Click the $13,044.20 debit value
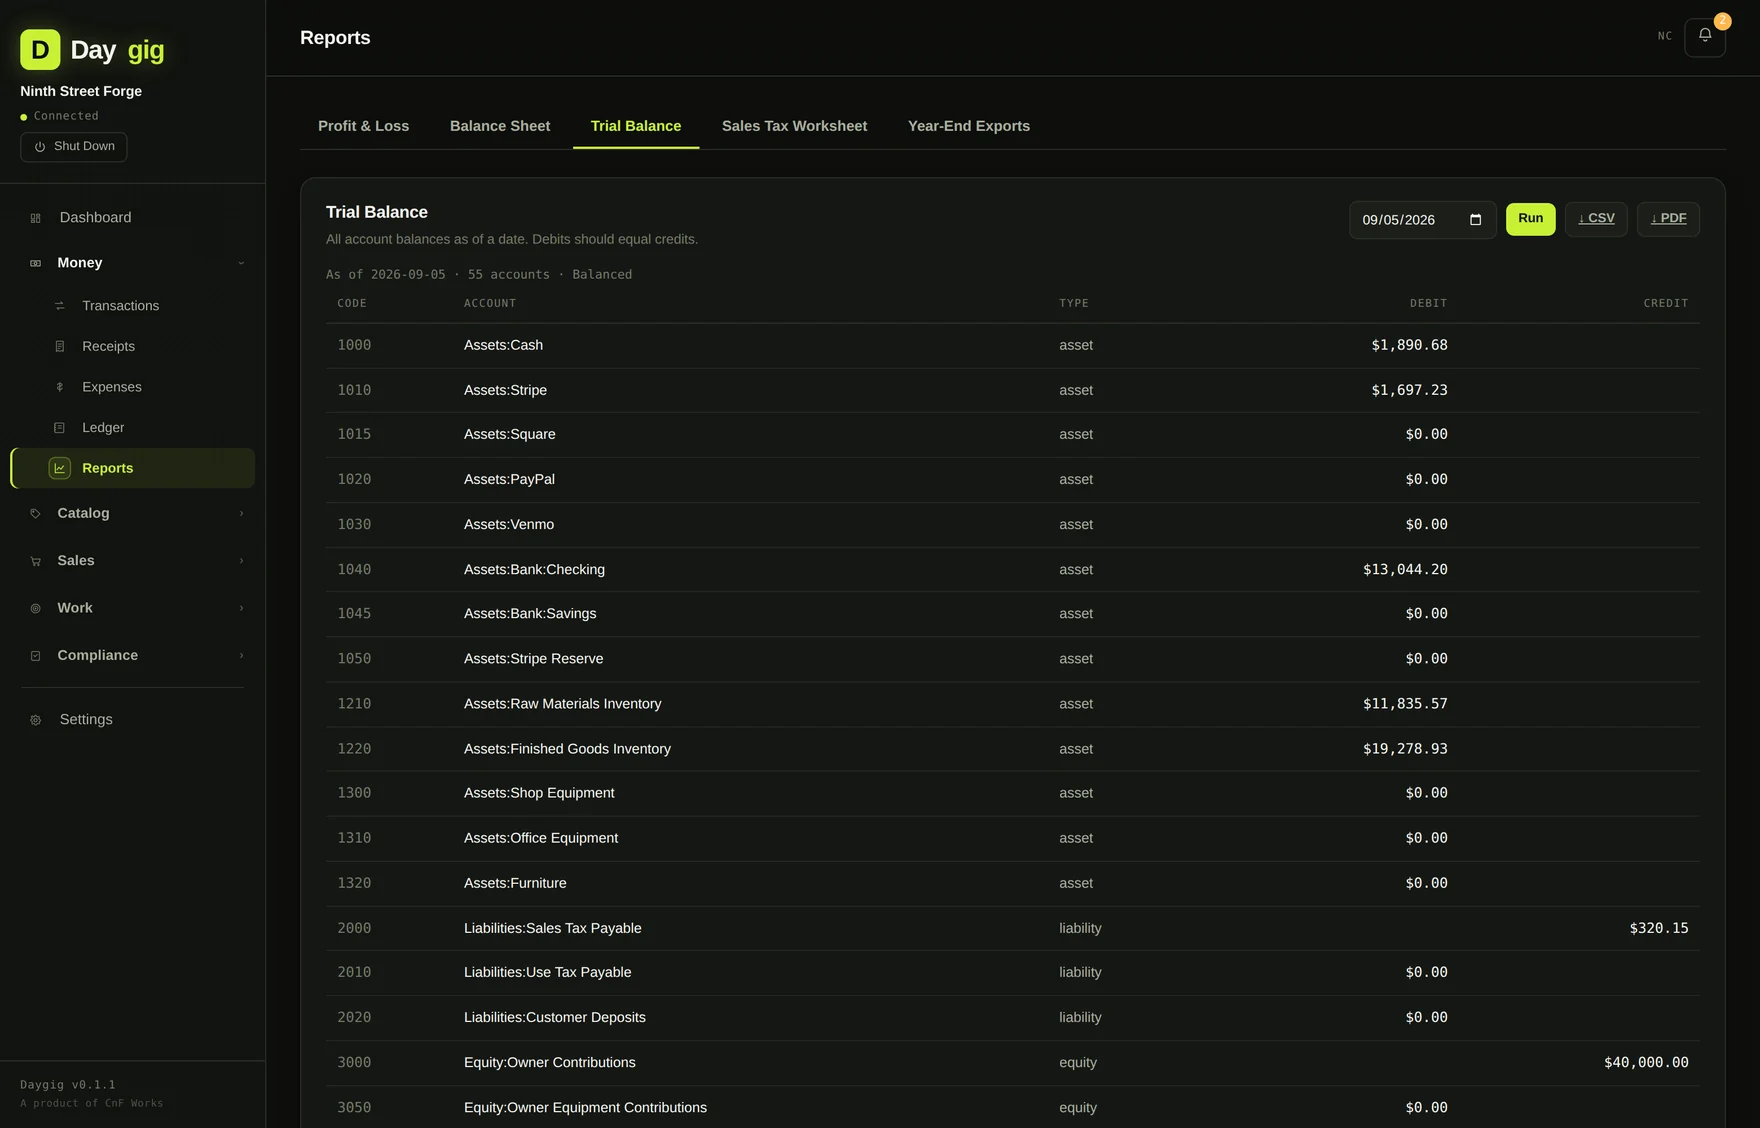Screen dimensions: 1760x1128 click(1405, 569)
